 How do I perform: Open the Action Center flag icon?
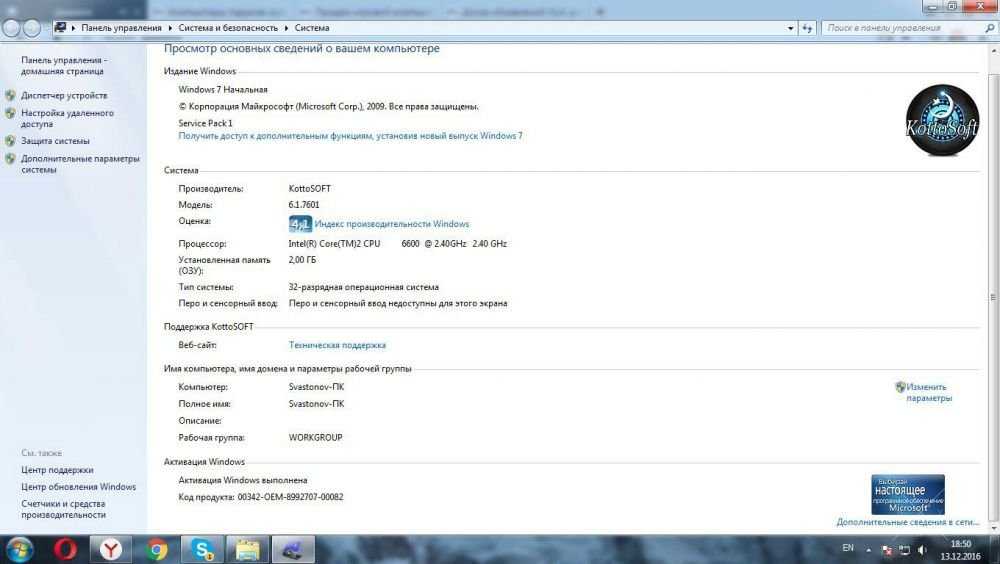tap(886, 549)
